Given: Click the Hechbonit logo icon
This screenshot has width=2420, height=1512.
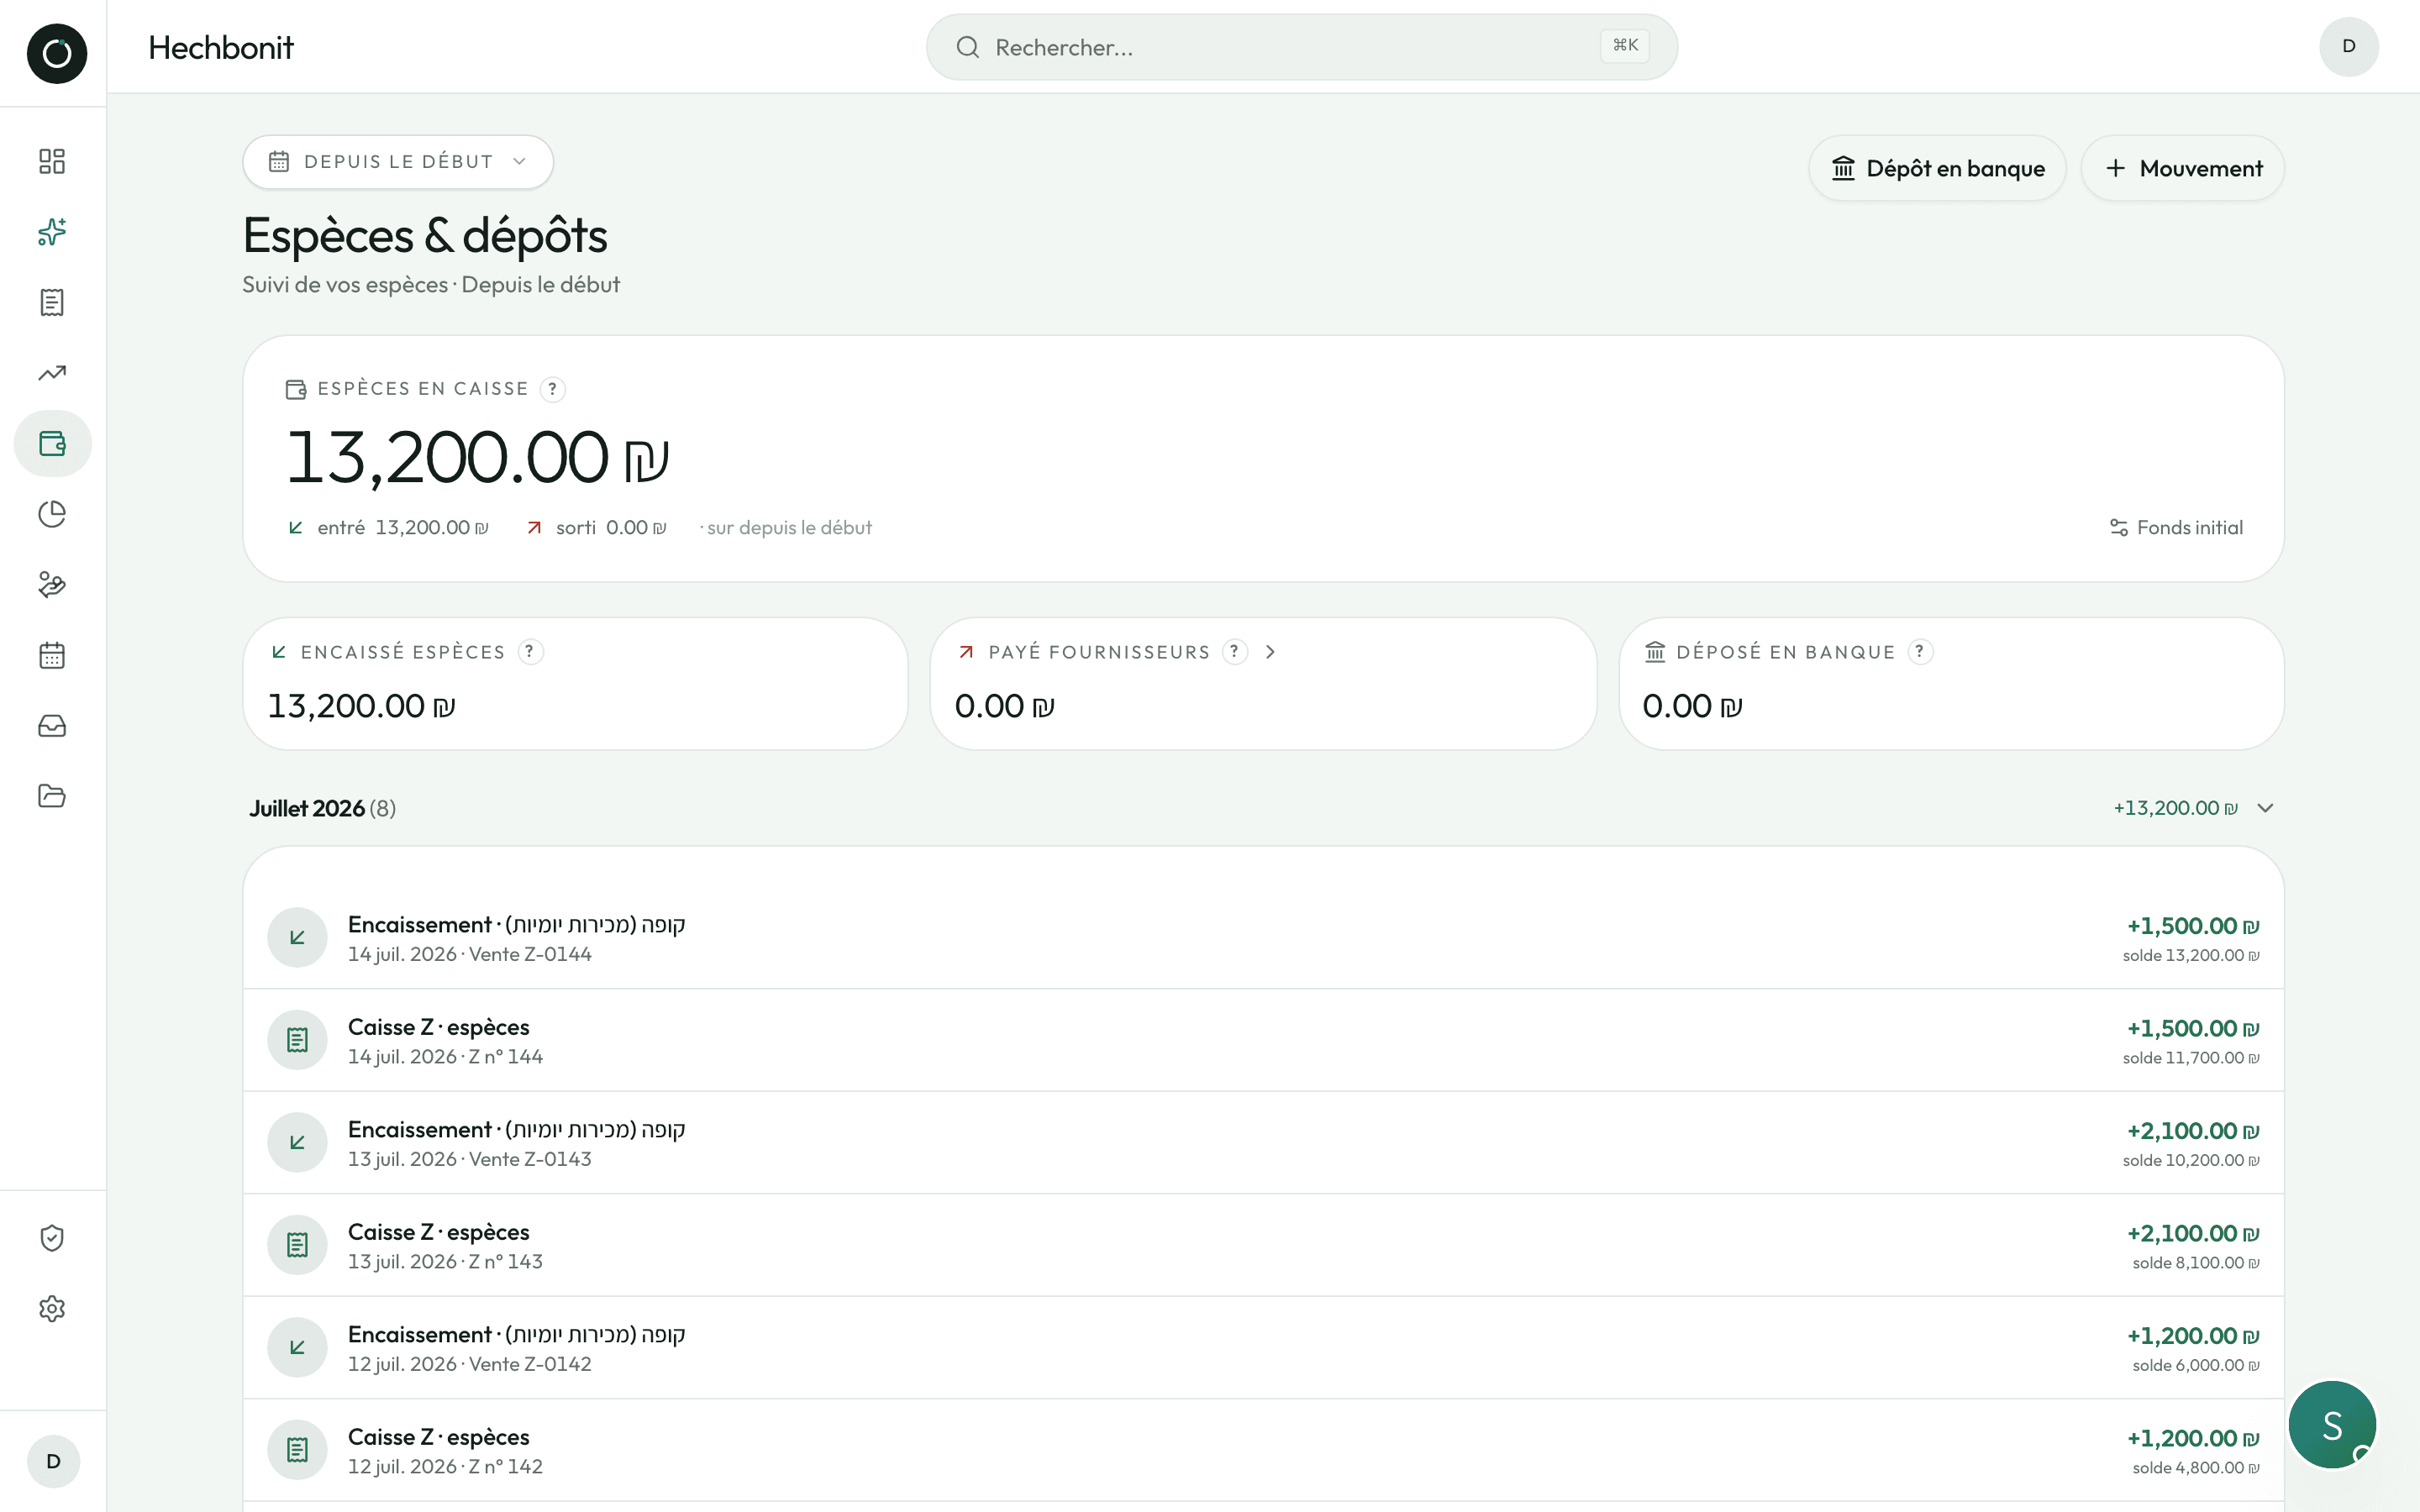Looking at the screenshot, I should click(x=57, y=53).
